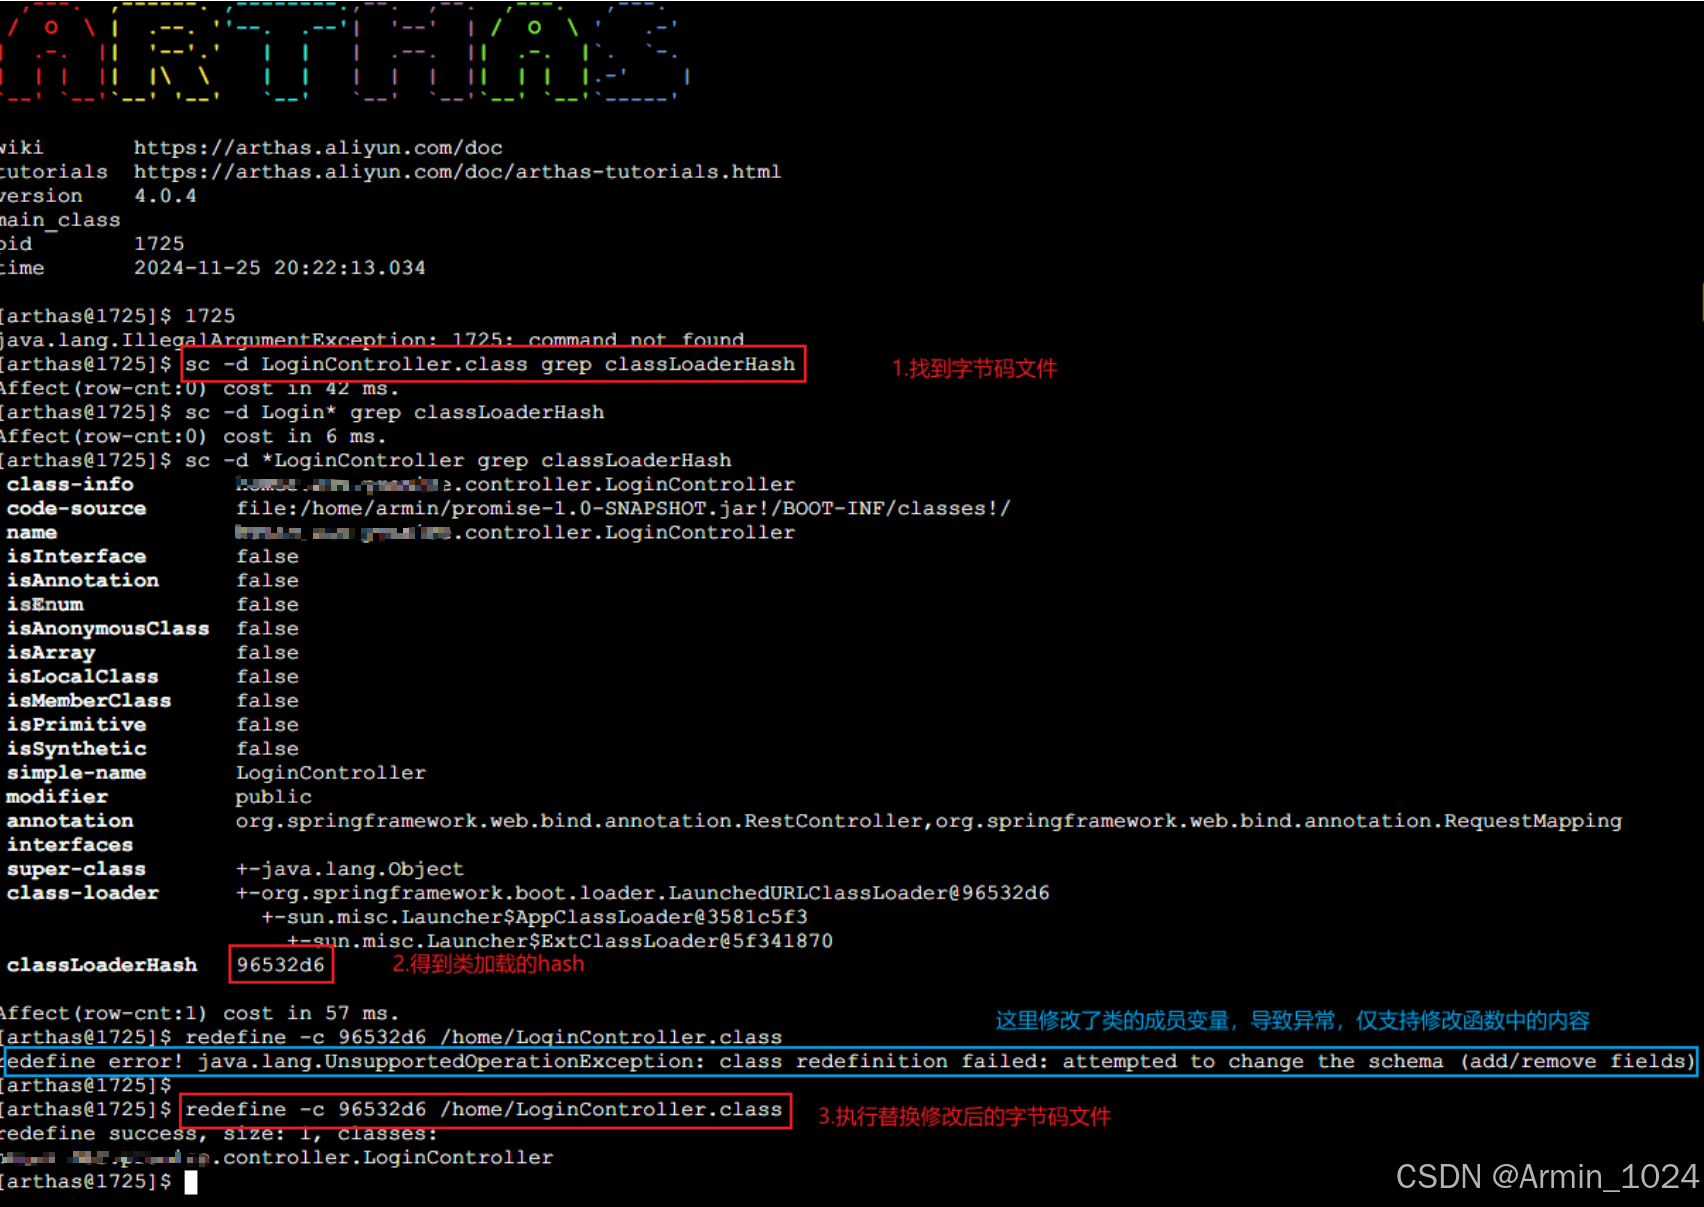Click the isMemberClass row label
This screenshot has width=1704, height=1207.
[89, 700]
